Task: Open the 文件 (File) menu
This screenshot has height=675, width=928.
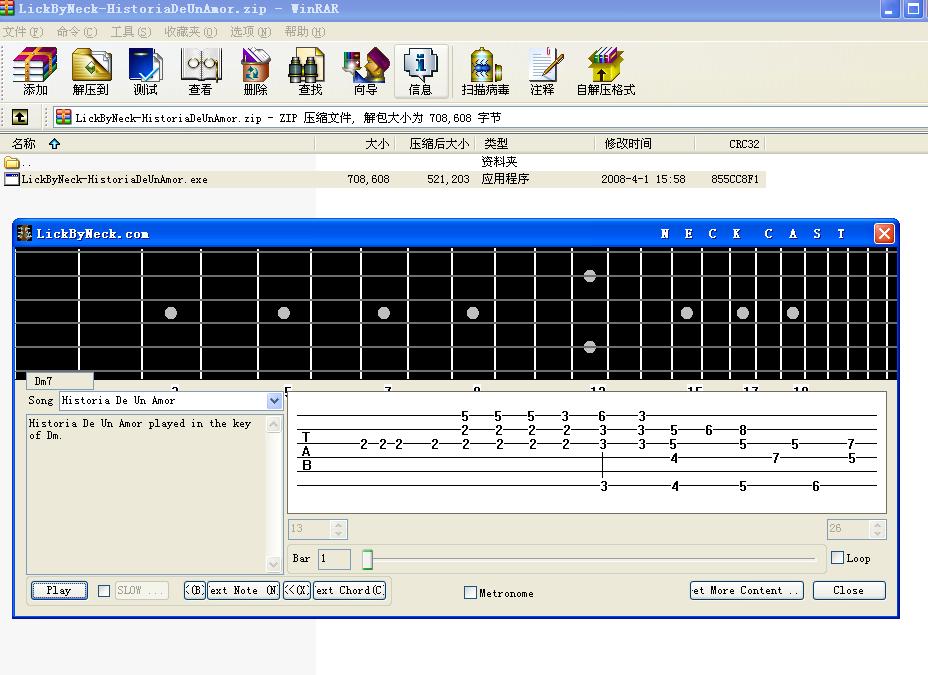Action: coord(23,31)
